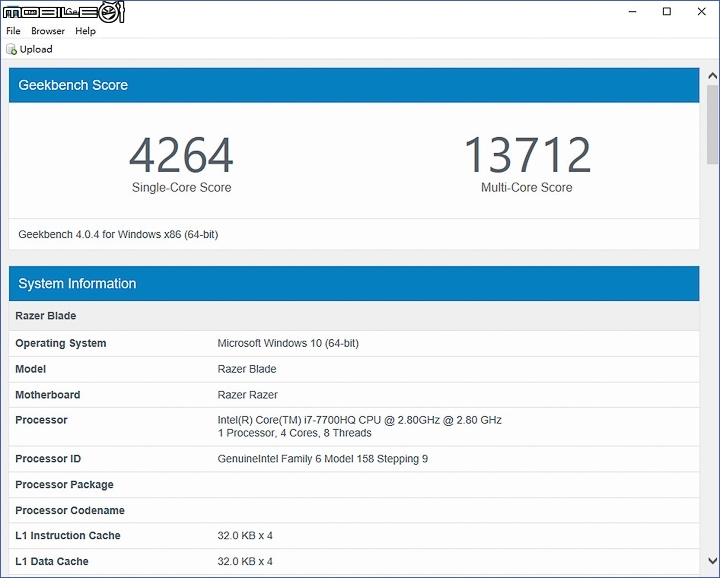Open the Browser menu
This screenshot has height=578, width=720.
click(x=48, y=31)
